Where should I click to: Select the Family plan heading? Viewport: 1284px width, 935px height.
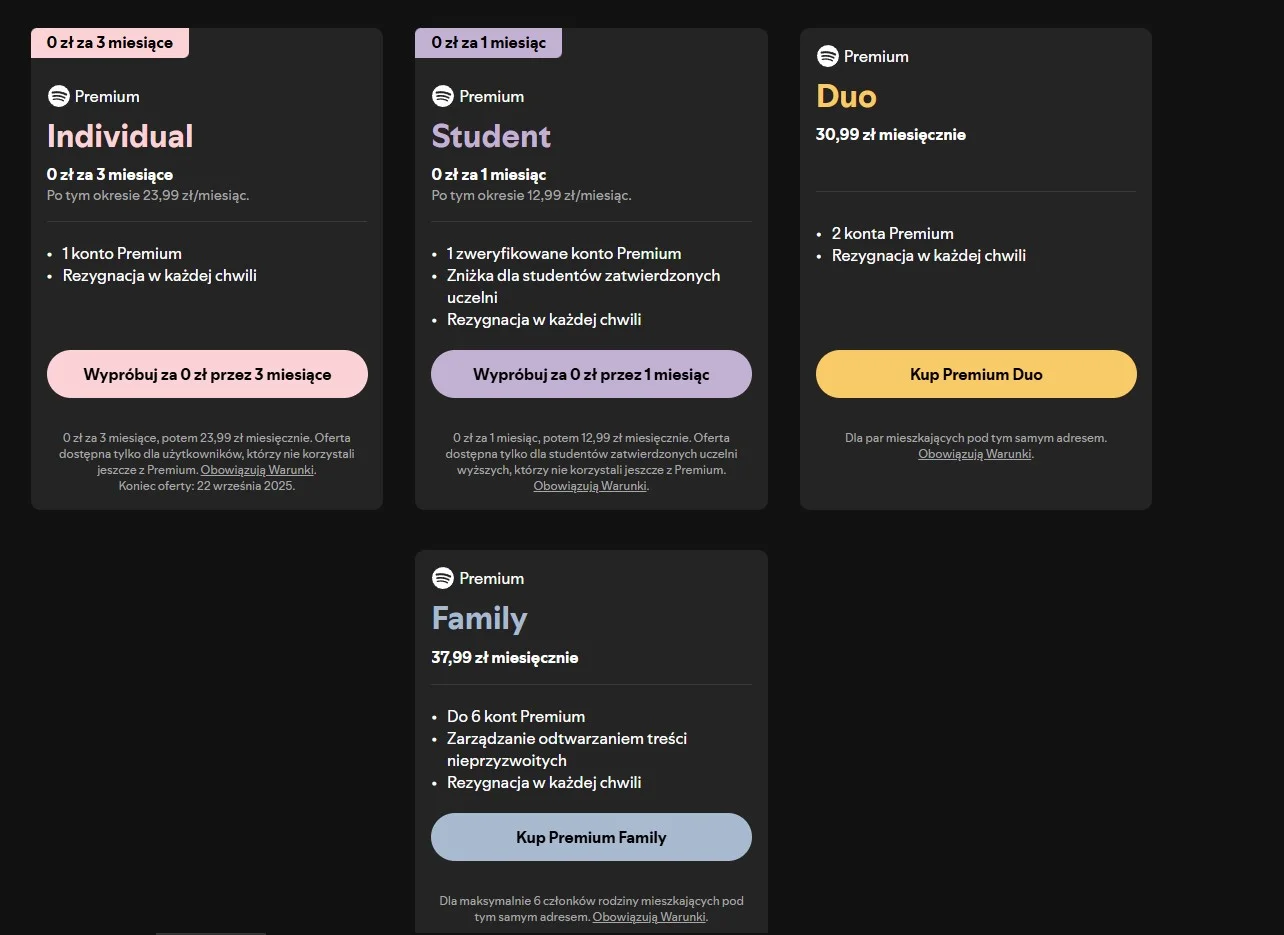pos(479,619)
